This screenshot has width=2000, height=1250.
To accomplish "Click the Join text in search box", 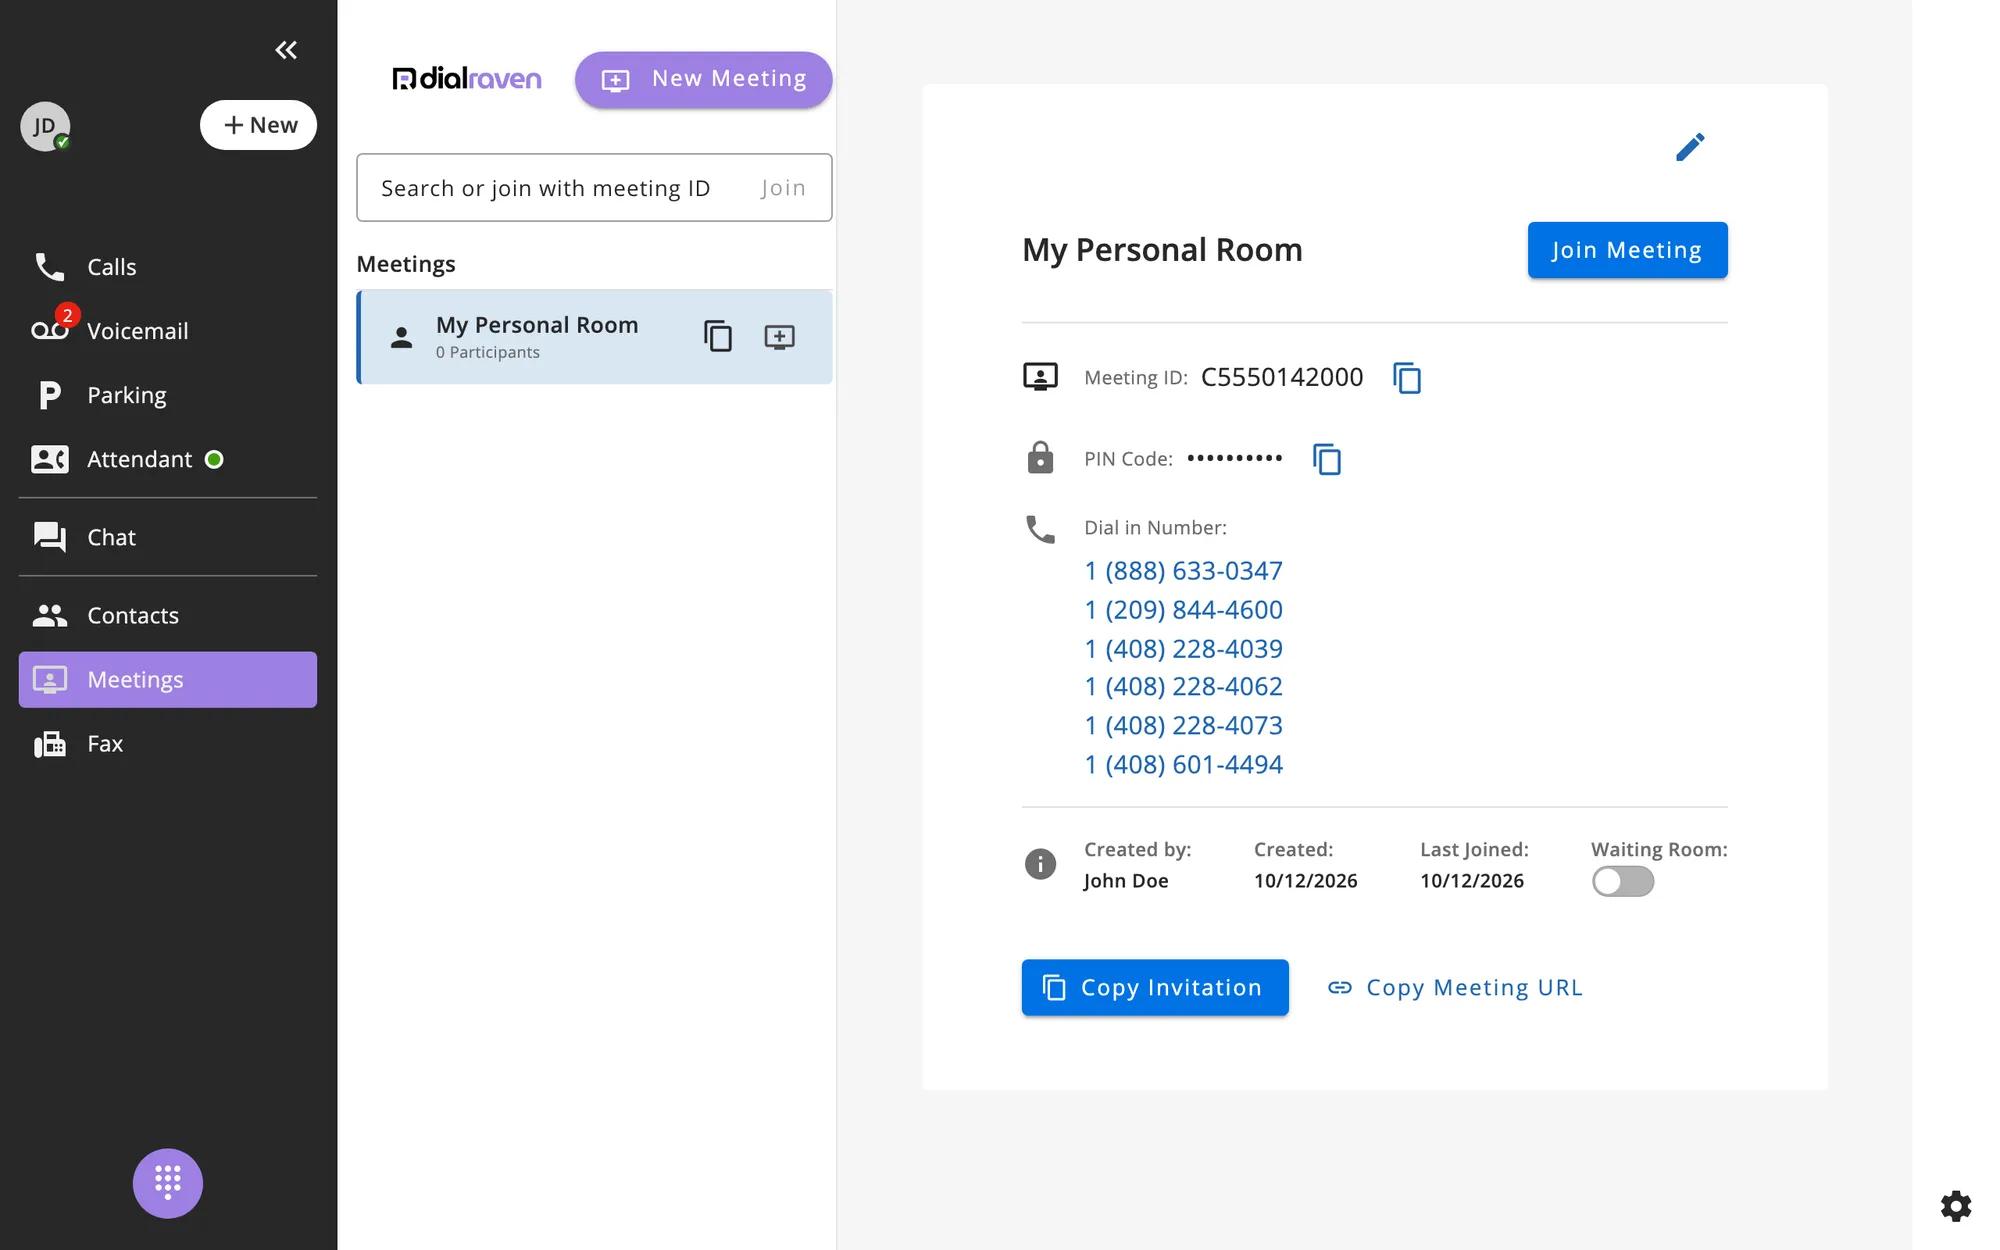I will (x=783, y=188).
